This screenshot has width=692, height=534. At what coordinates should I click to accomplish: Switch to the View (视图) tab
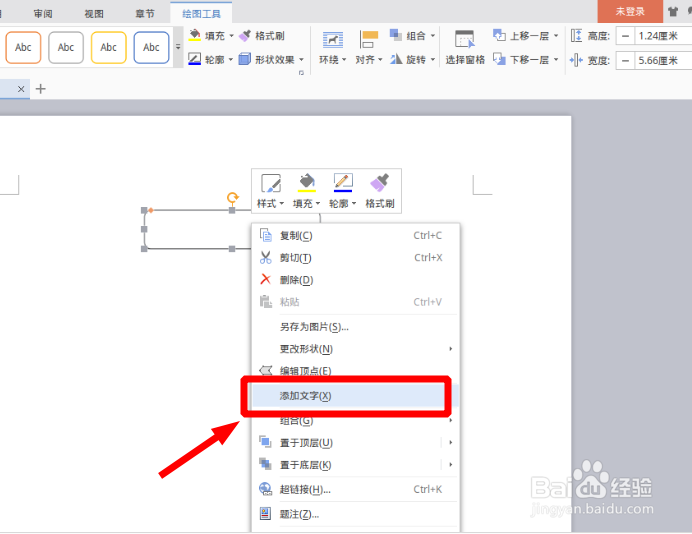(94, 14)
